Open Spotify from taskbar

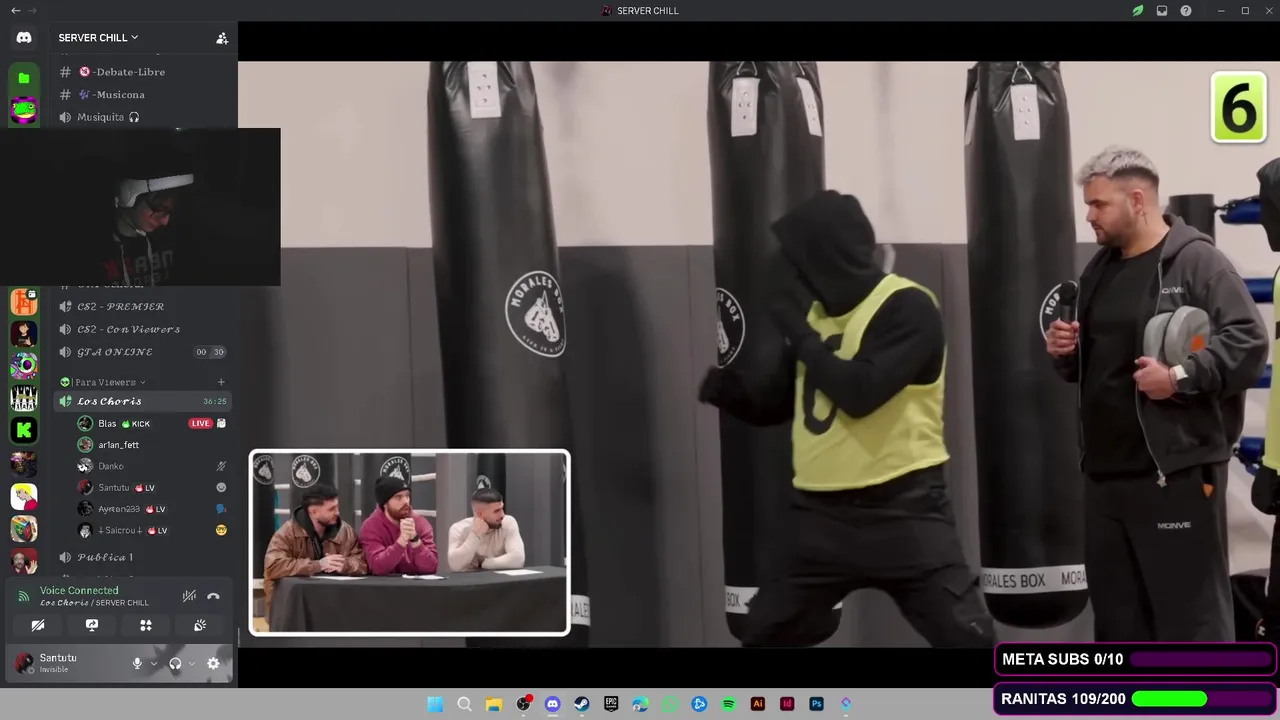point(728,704)
